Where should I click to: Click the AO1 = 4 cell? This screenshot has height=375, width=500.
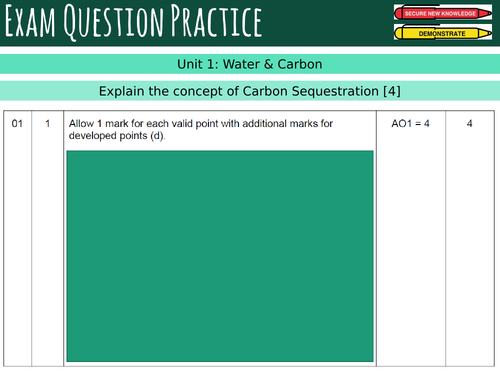coord(410,124)
